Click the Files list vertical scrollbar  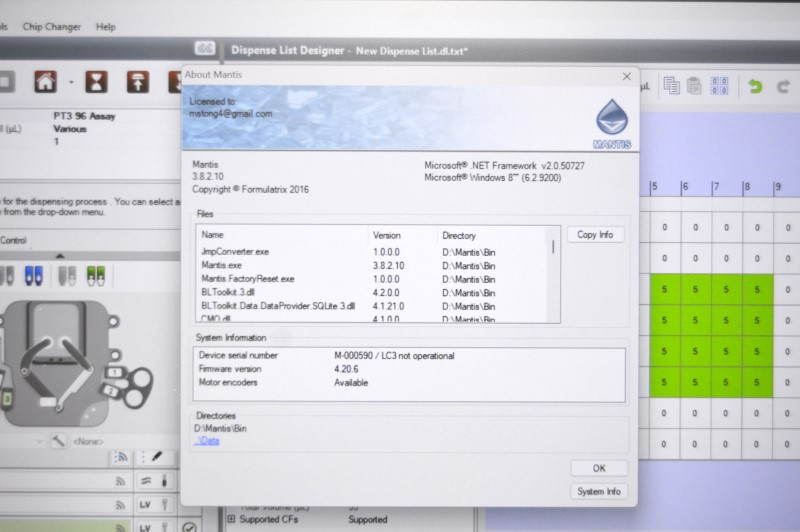click(x=553, y=274)
